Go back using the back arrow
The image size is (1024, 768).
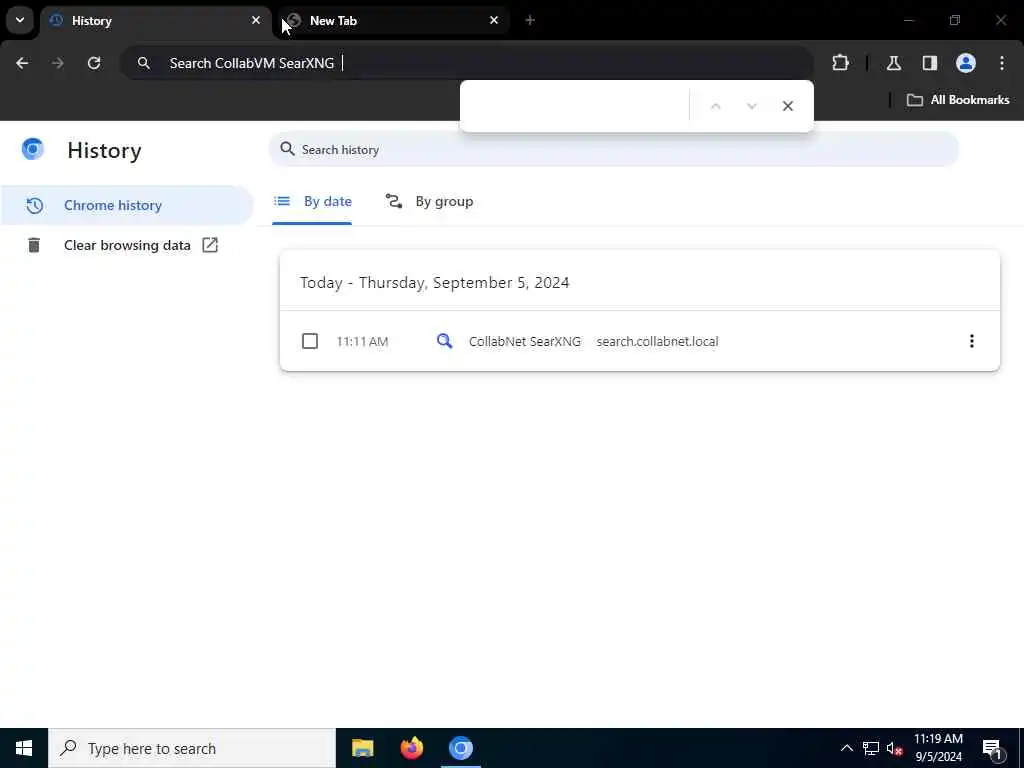22,63
